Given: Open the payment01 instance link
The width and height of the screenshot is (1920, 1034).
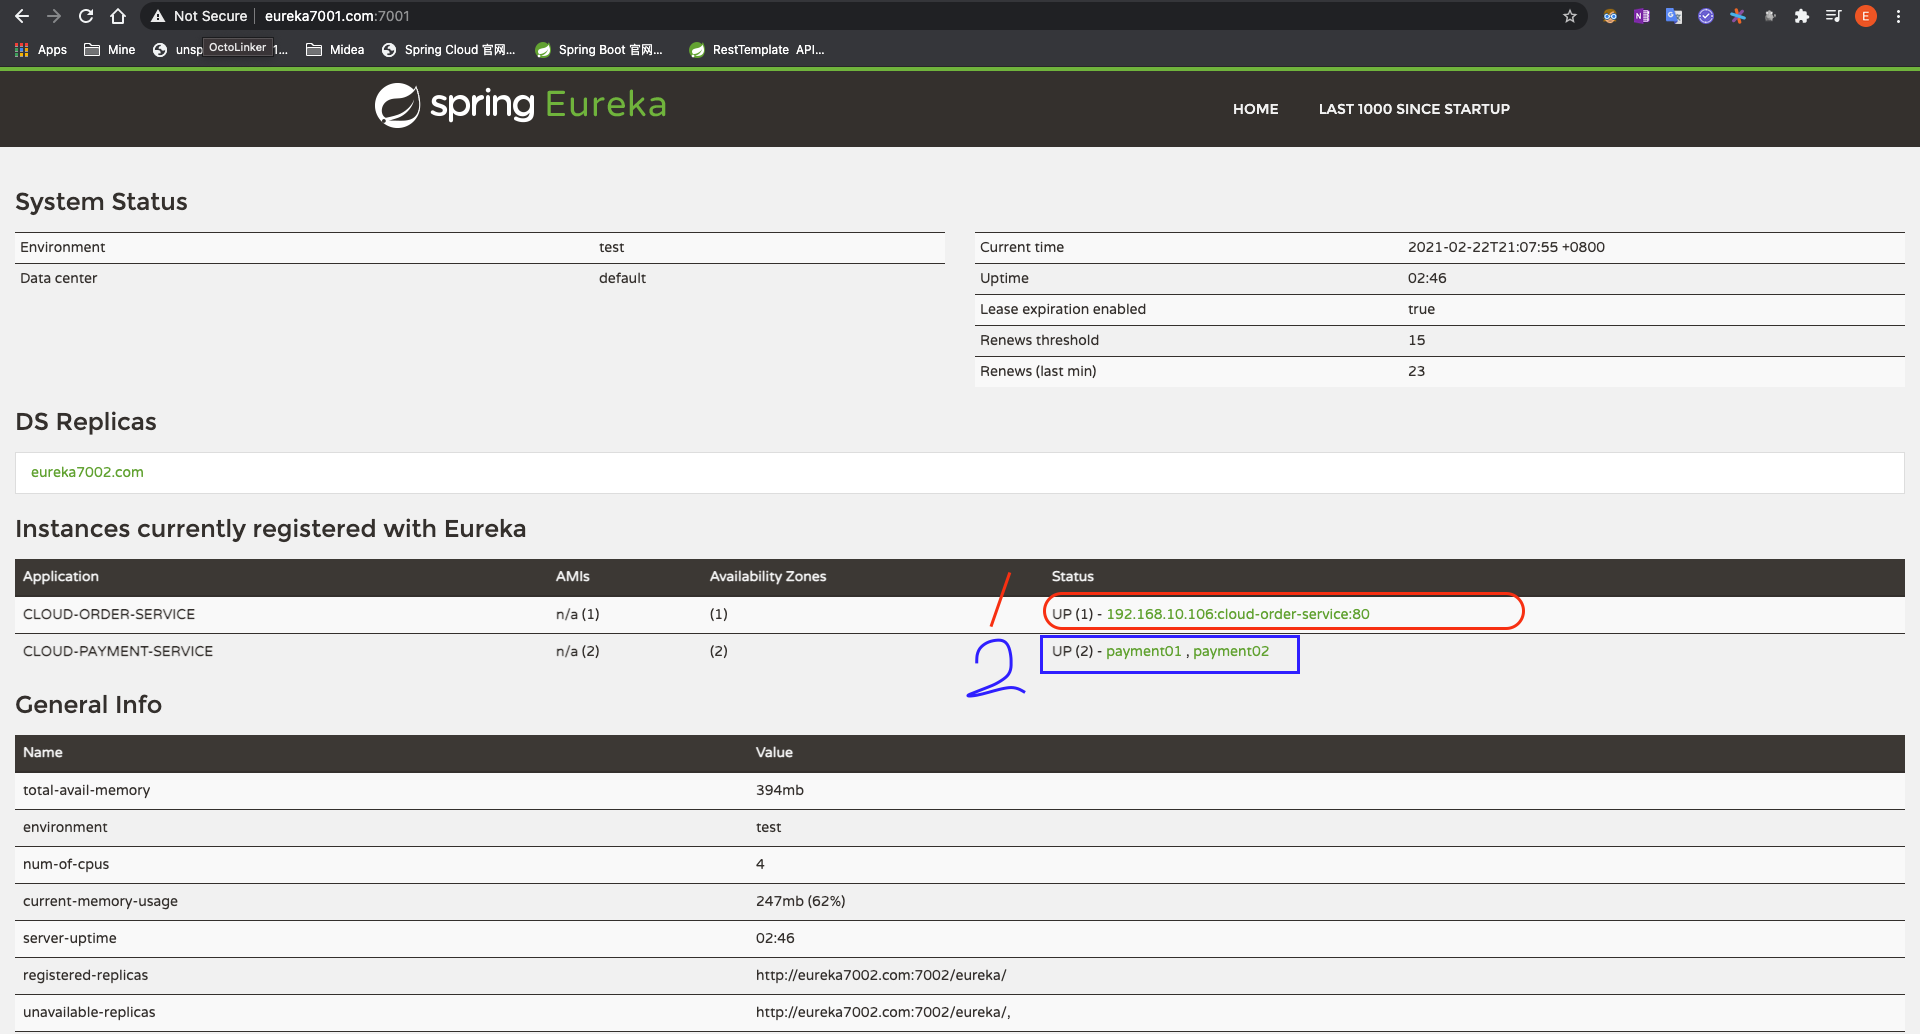Looking at the screenshot, I should [1143, 651].
